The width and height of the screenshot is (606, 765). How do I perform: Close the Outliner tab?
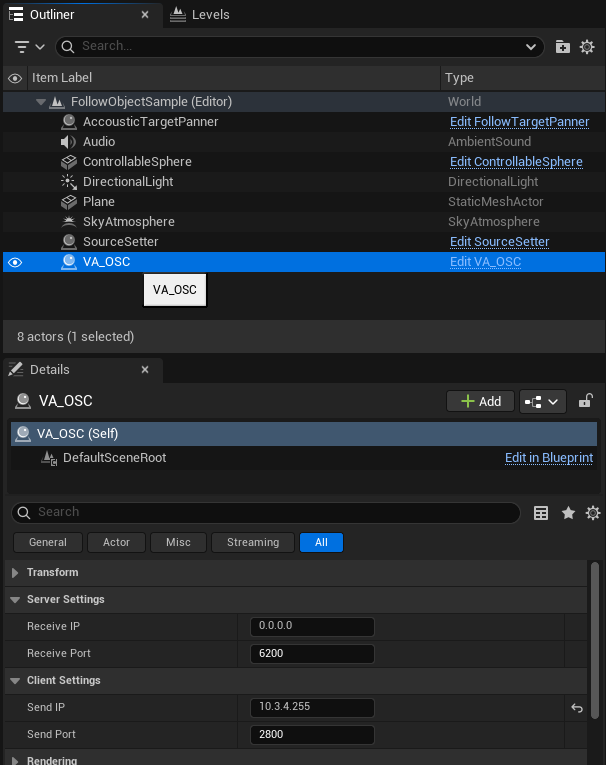[x=145, y=15]
